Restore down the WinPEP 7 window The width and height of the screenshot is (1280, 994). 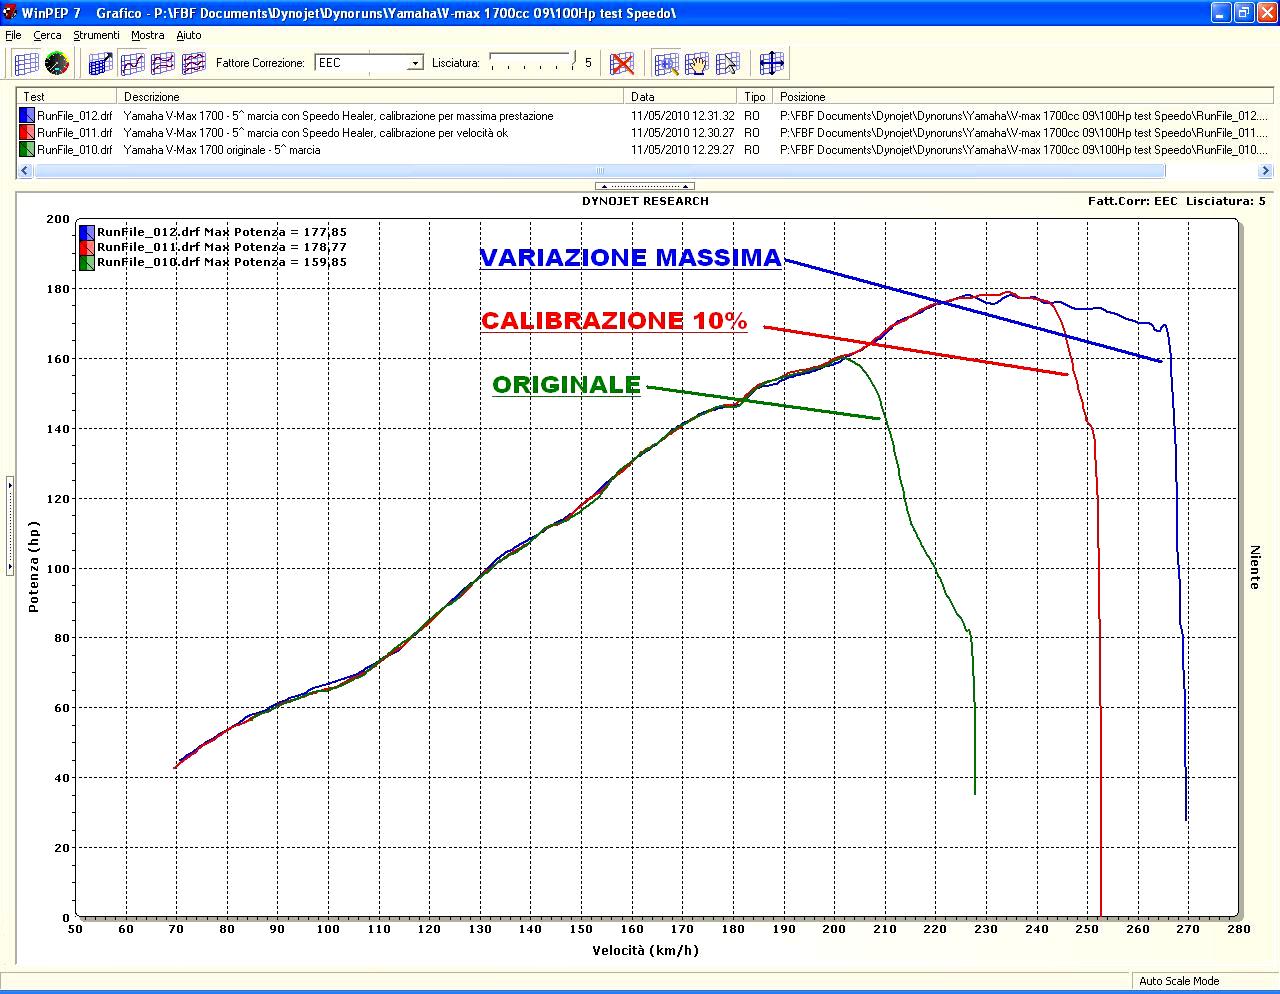(1243, 13)
